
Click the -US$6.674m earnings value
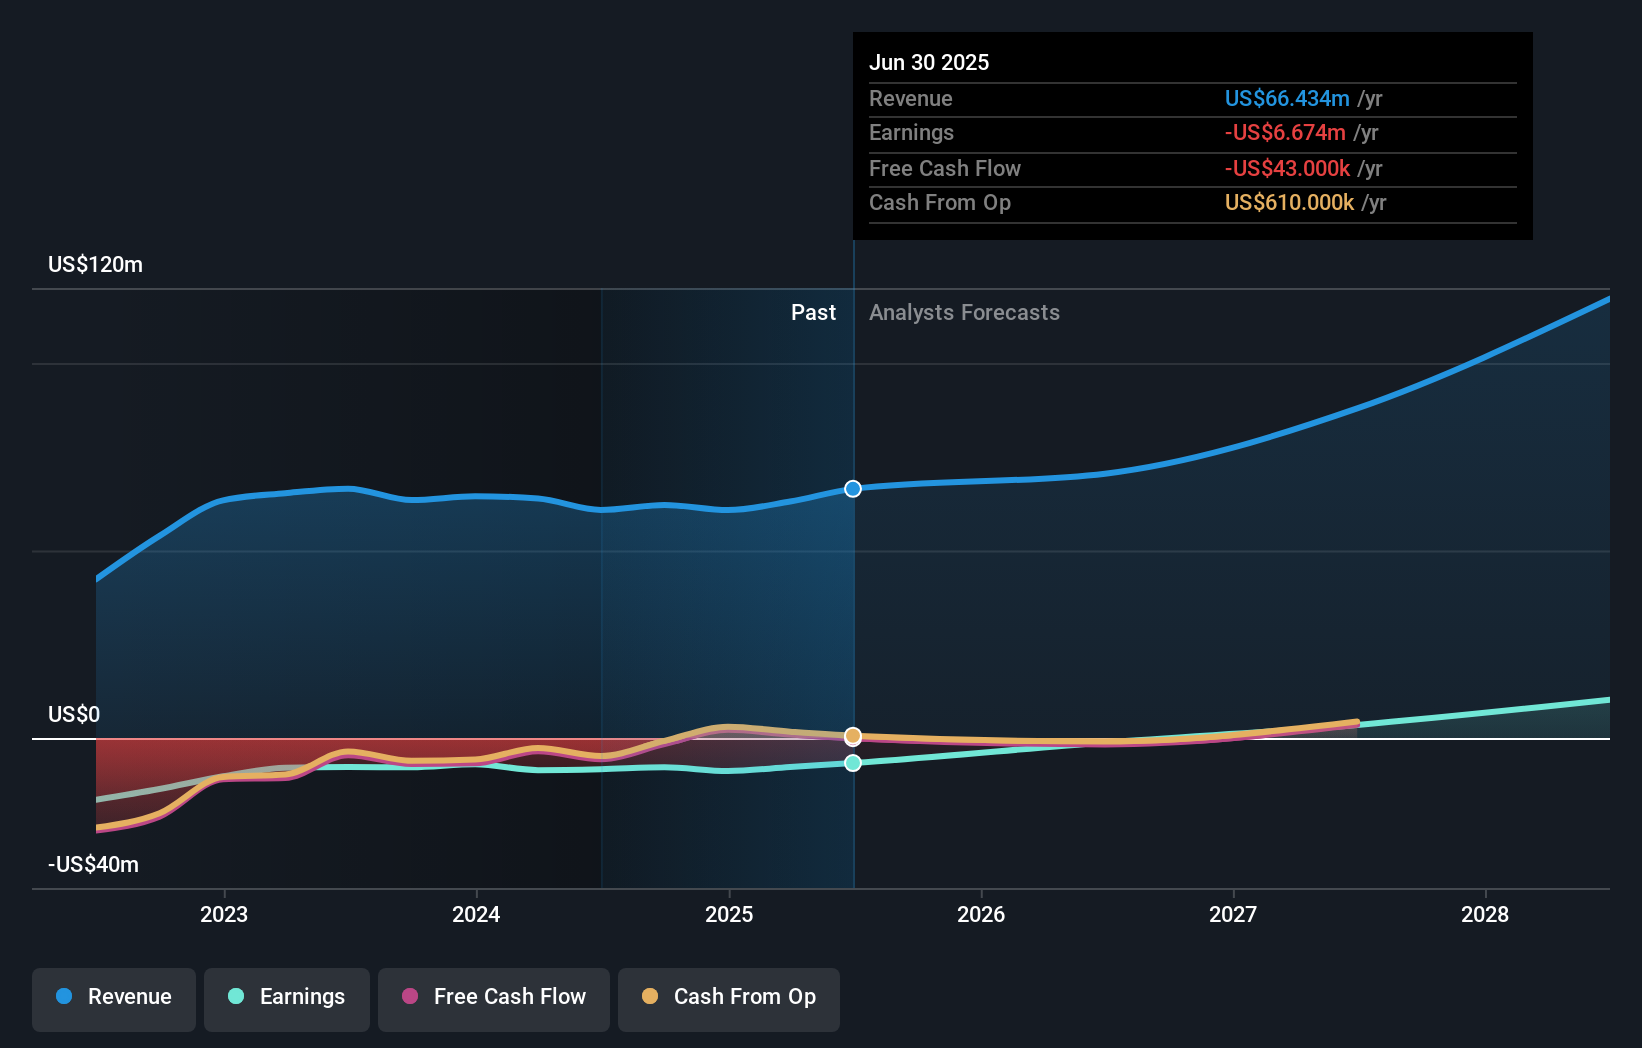click(x=1285, y=132)
